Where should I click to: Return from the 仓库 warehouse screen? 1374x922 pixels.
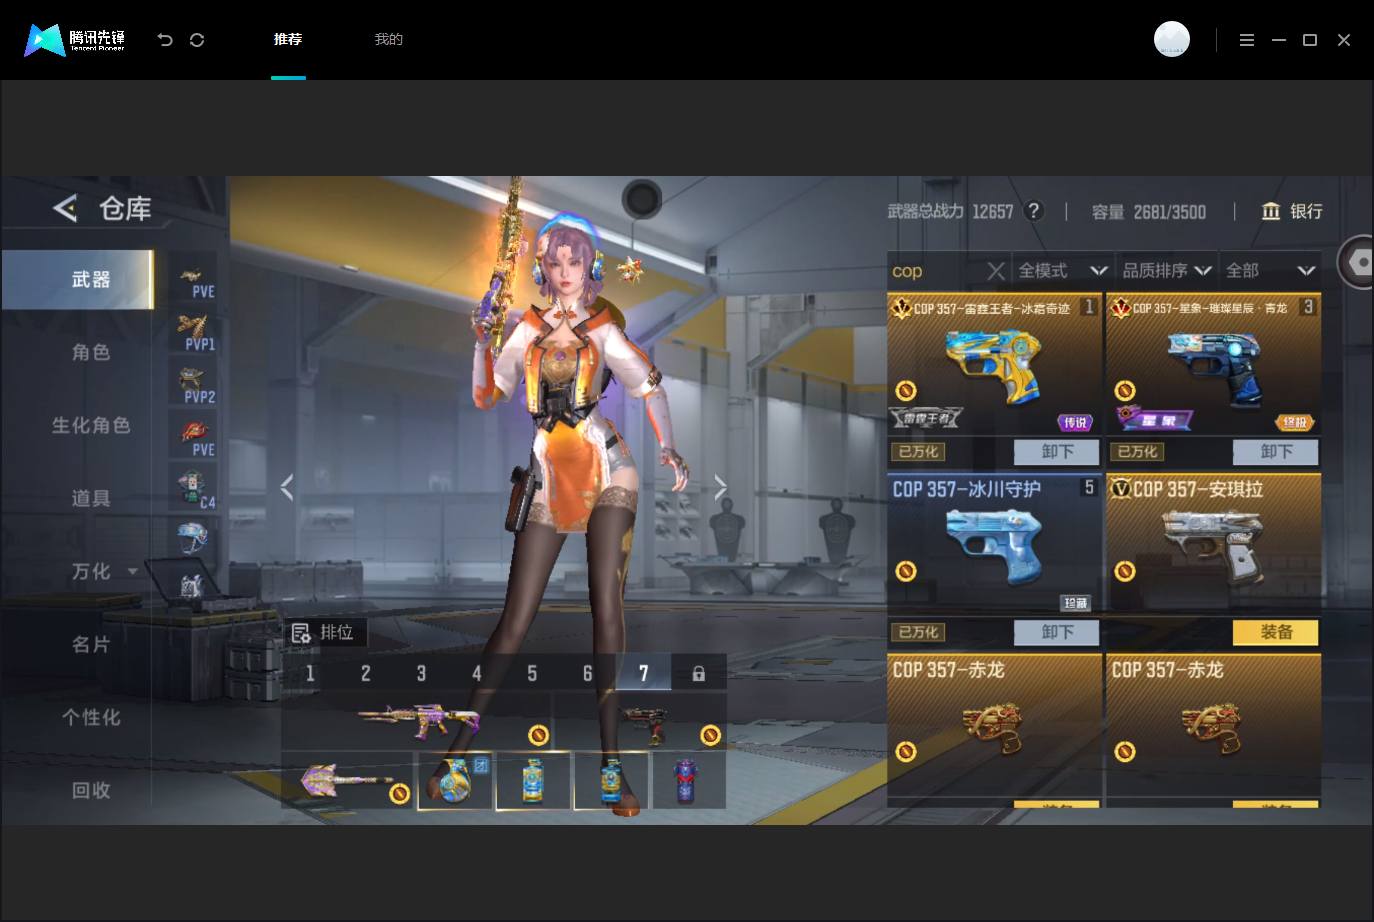65,208
